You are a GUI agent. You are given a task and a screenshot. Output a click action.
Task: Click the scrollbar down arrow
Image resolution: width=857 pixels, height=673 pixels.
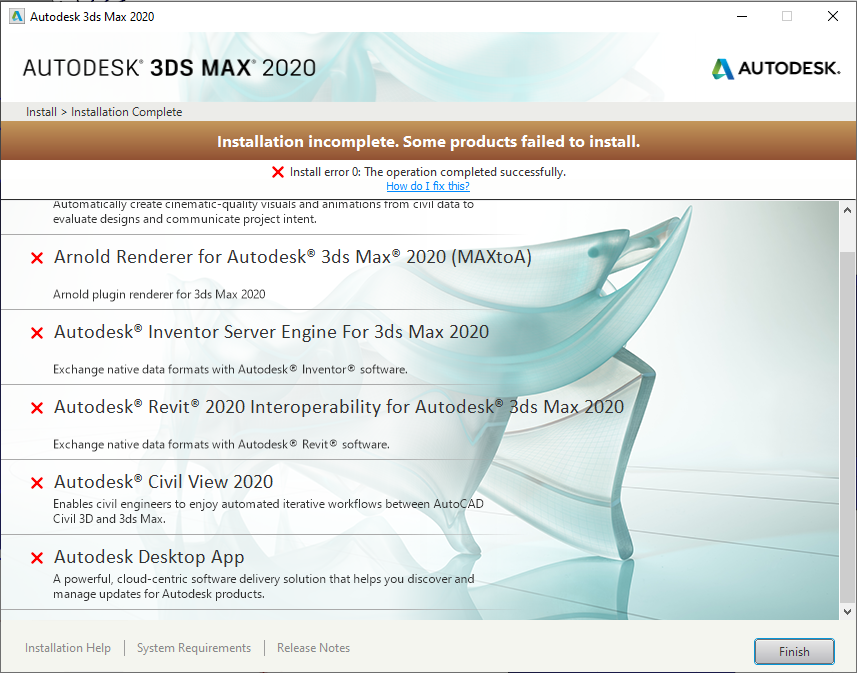(847, 612)
